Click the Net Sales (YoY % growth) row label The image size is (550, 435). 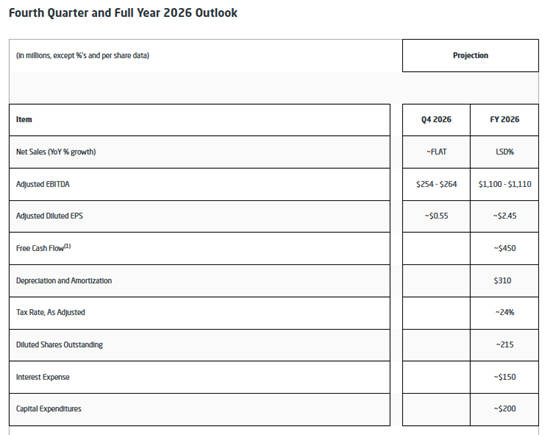(x=56, y=152)
